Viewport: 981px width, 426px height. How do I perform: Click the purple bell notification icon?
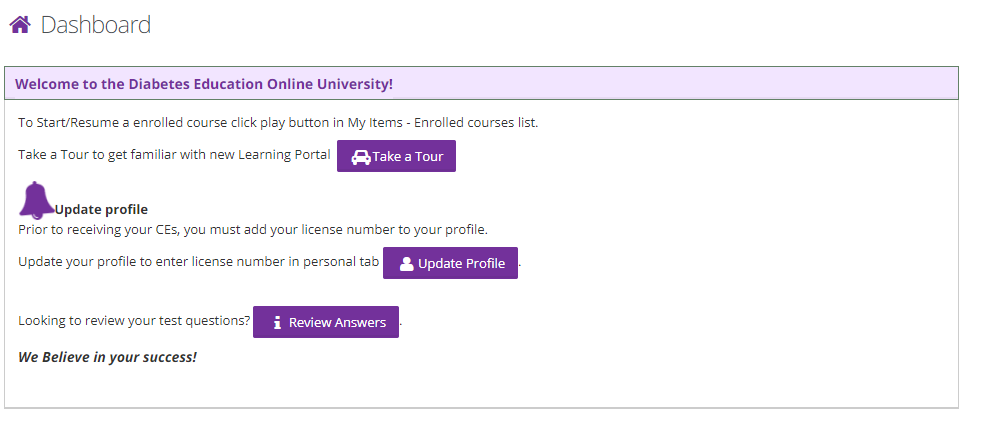pyautogui.click(x=37, y=200)
